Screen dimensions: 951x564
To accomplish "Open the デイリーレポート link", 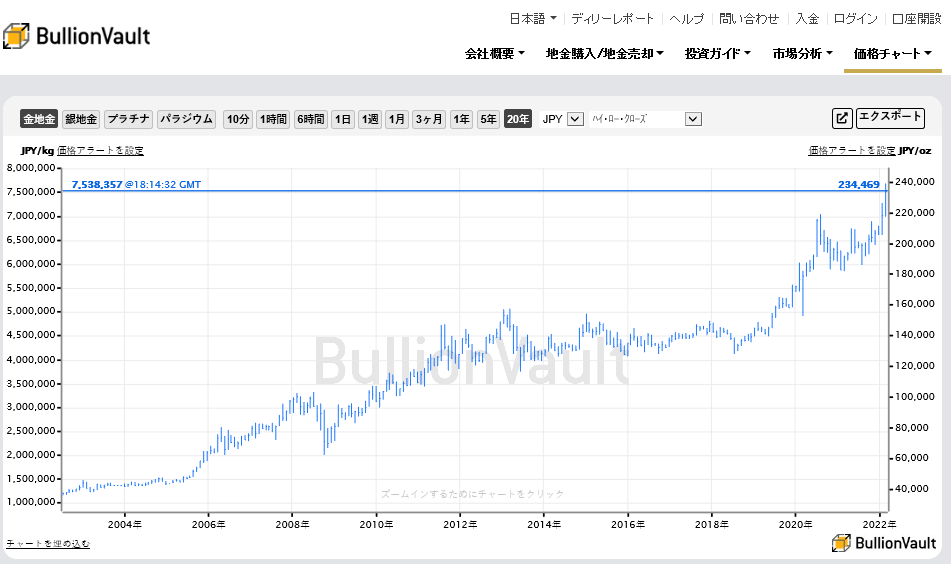I will click(613, 19).
